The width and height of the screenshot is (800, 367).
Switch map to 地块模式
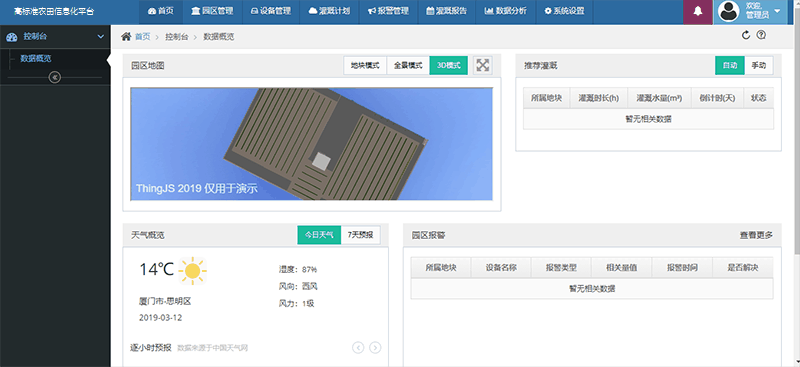click(365, 65)
